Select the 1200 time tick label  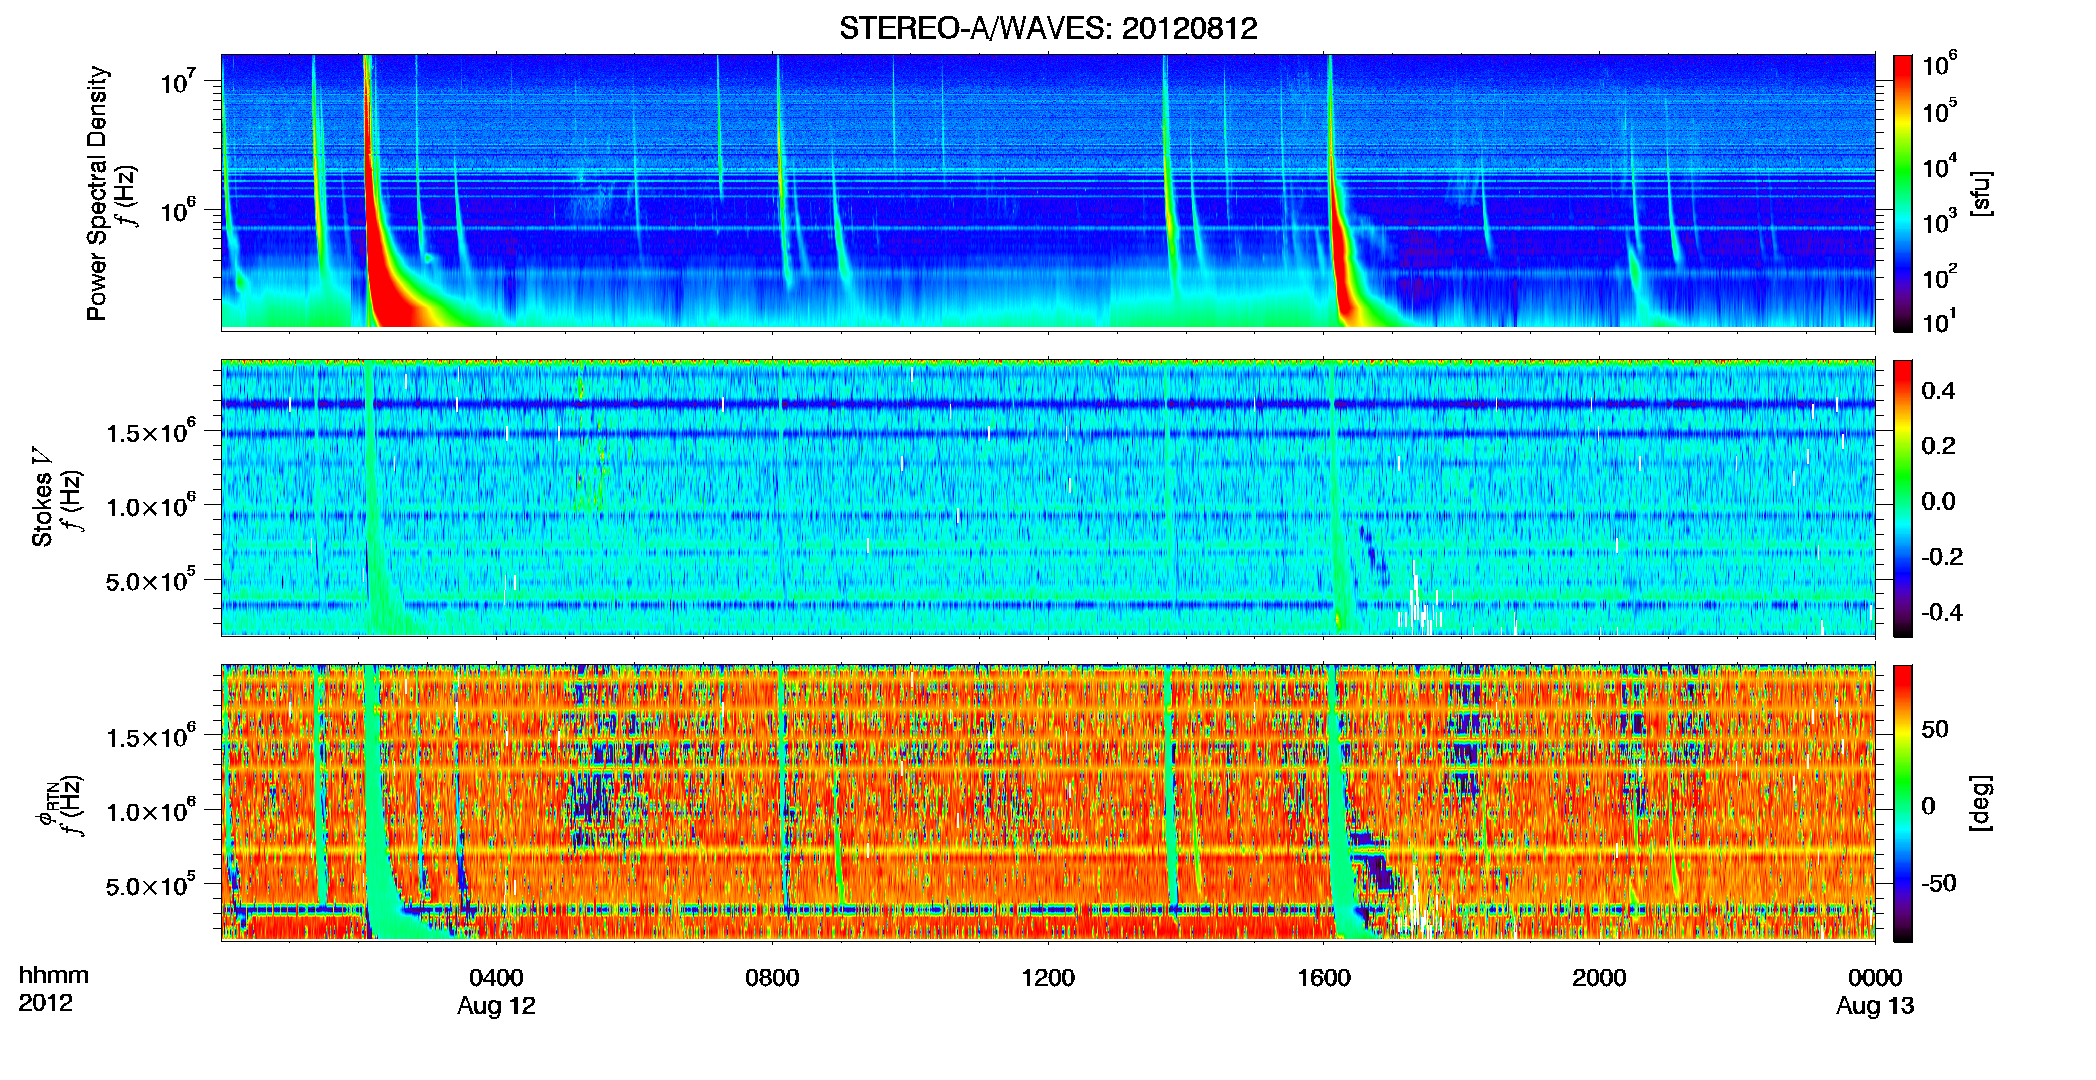pyautogui.click(x=1048, y=978)
